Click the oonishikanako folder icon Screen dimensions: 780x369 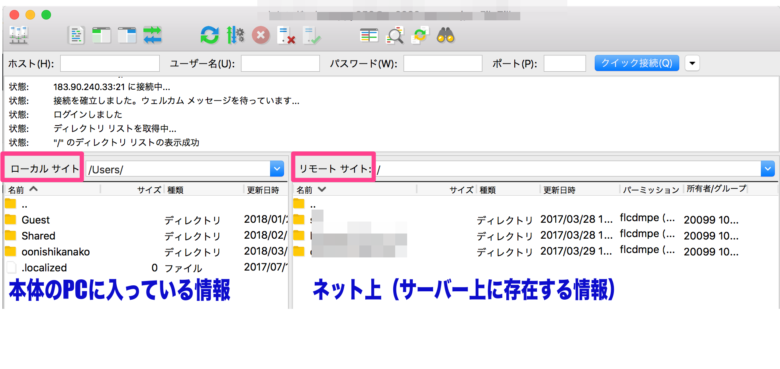(11, 252)
